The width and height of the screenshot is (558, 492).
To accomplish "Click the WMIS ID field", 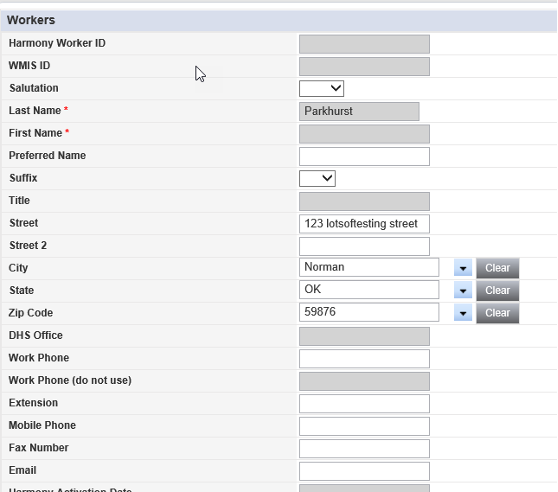I will (x=364, y=67).
